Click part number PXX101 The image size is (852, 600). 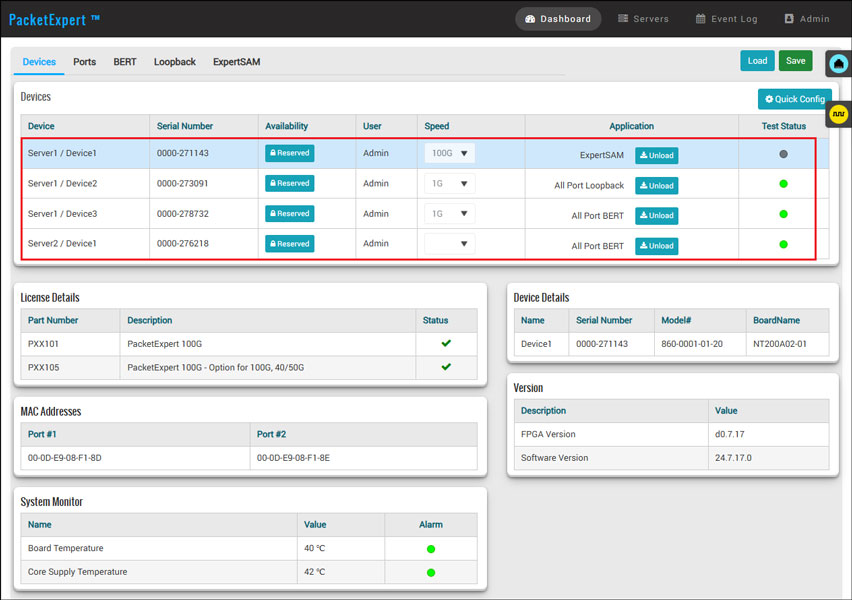43,344
